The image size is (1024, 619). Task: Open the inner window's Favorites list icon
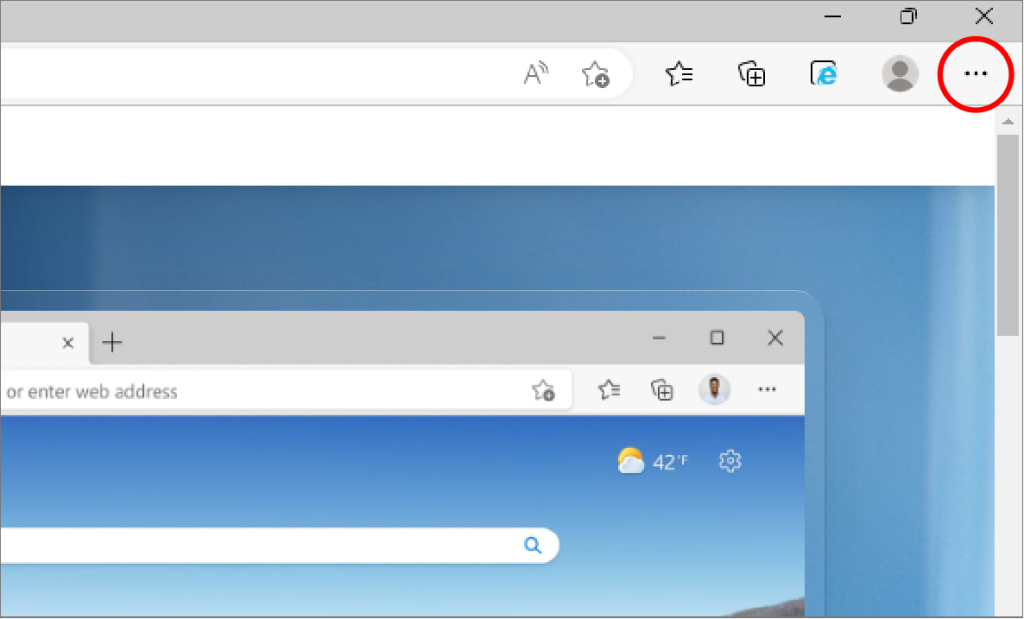[609, 390]
